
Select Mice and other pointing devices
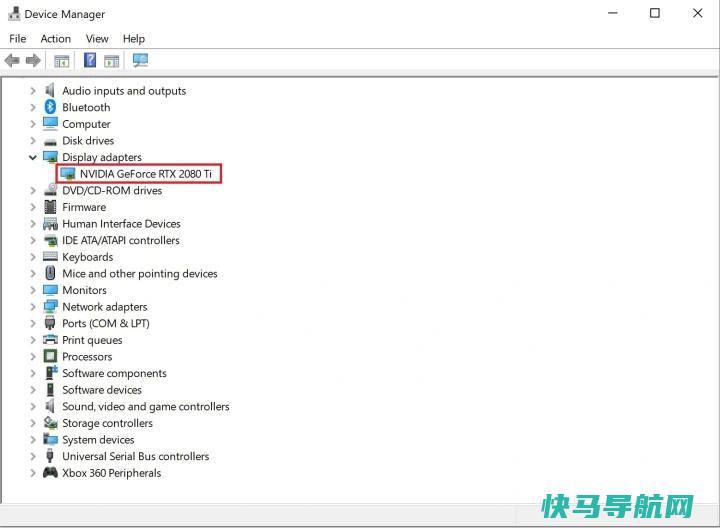pyautogui.click(x=140, y=274)
